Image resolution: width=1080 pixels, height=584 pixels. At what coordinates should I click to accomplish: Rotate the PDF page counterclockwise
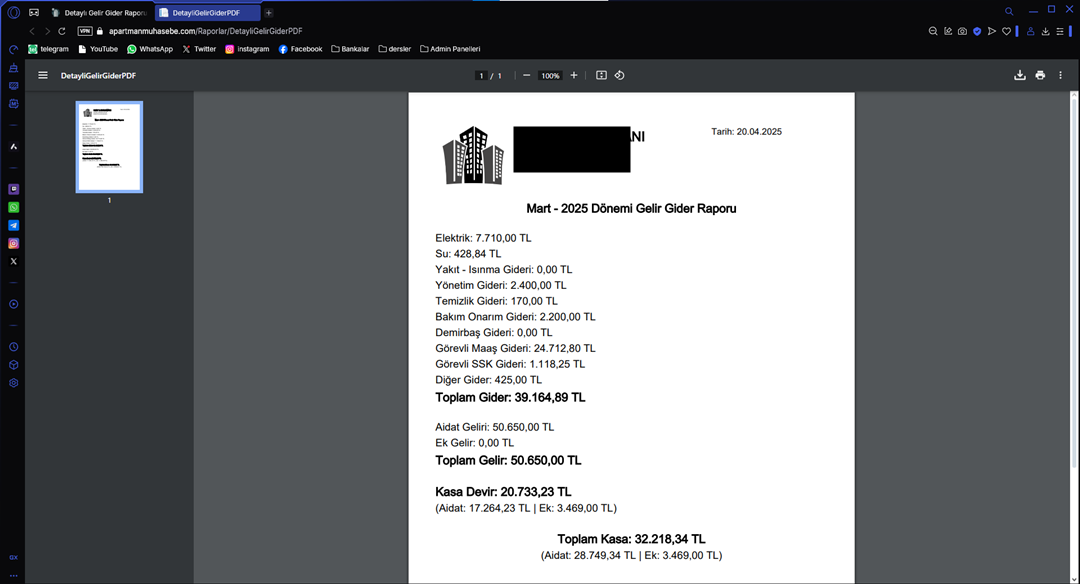pyautogui.click(x=619, y=75)
